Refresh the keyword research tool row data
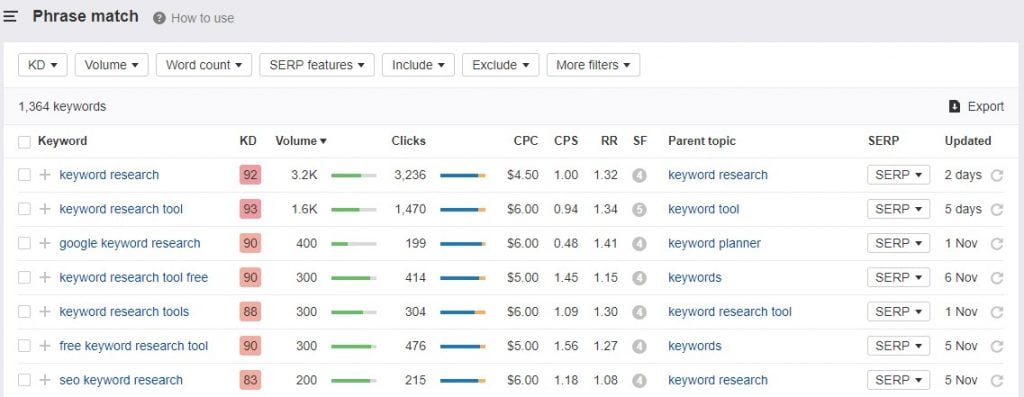1024x397 pixels. click(x=997, y=209)
